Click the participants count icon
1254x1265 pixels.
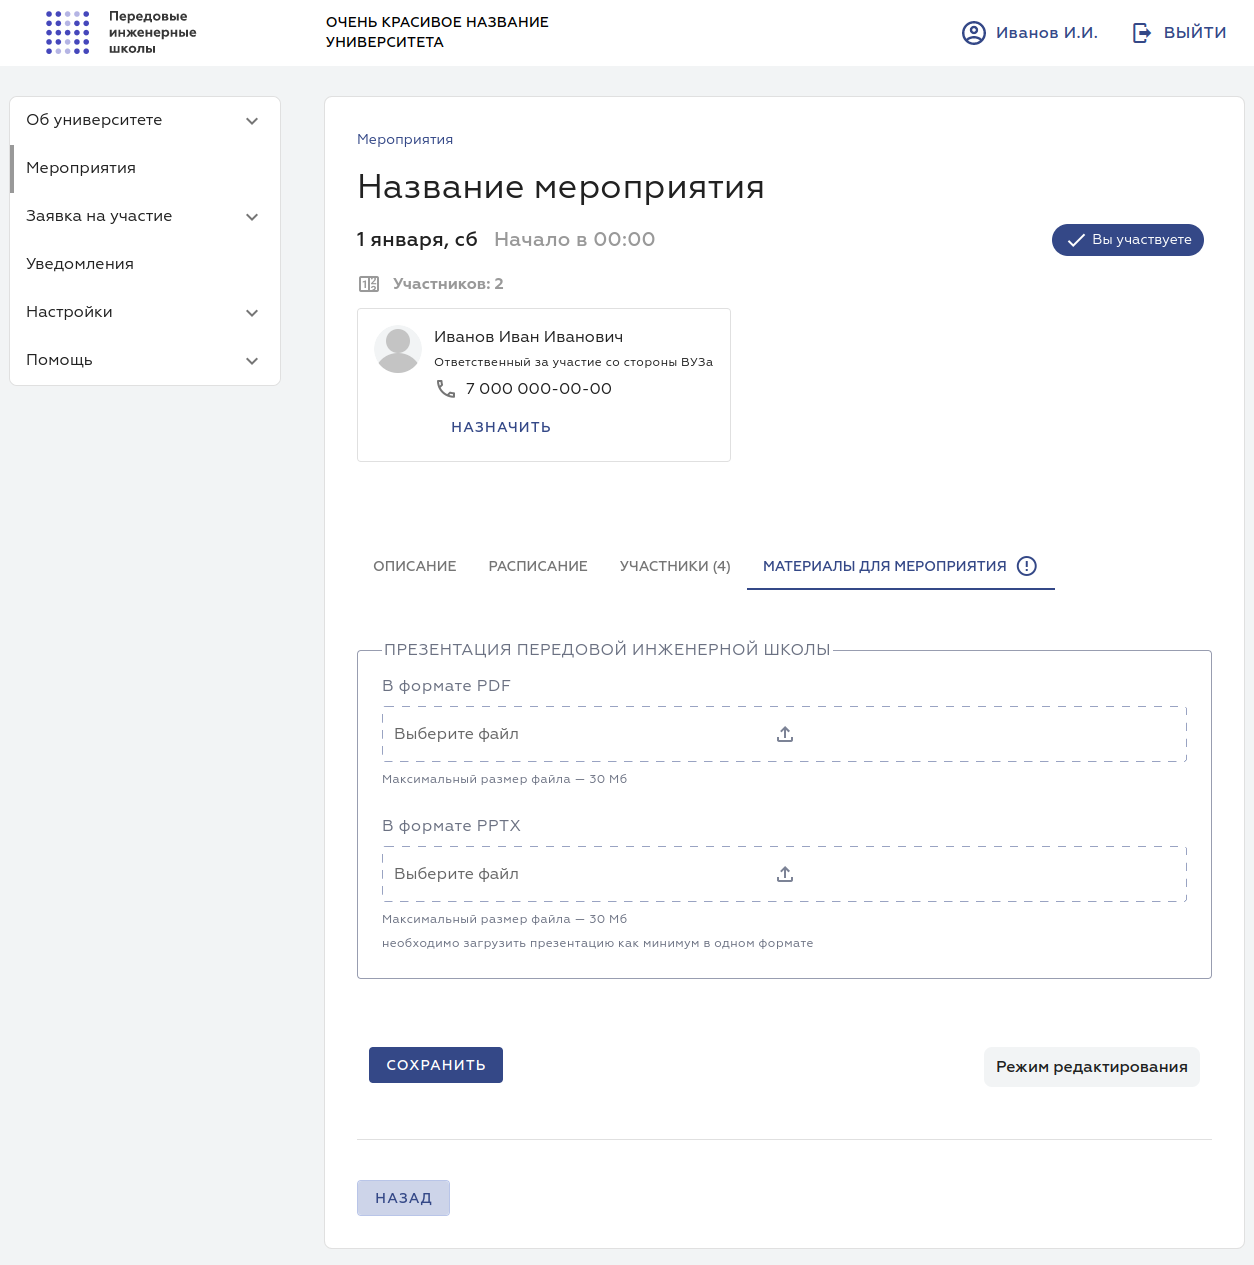[x=369, y=284]
